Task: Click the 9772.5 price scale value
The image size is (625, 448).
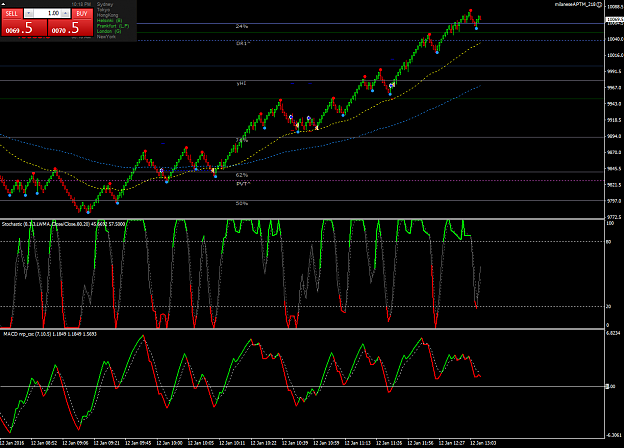Action: point(614,217)
